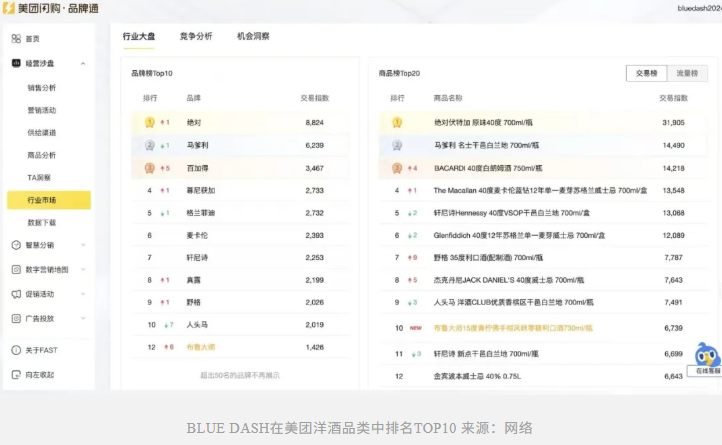Click 向左收起 collapse sidebar text
The height and width of the screenshot is (445, 722).
click(x=40, y=375)
